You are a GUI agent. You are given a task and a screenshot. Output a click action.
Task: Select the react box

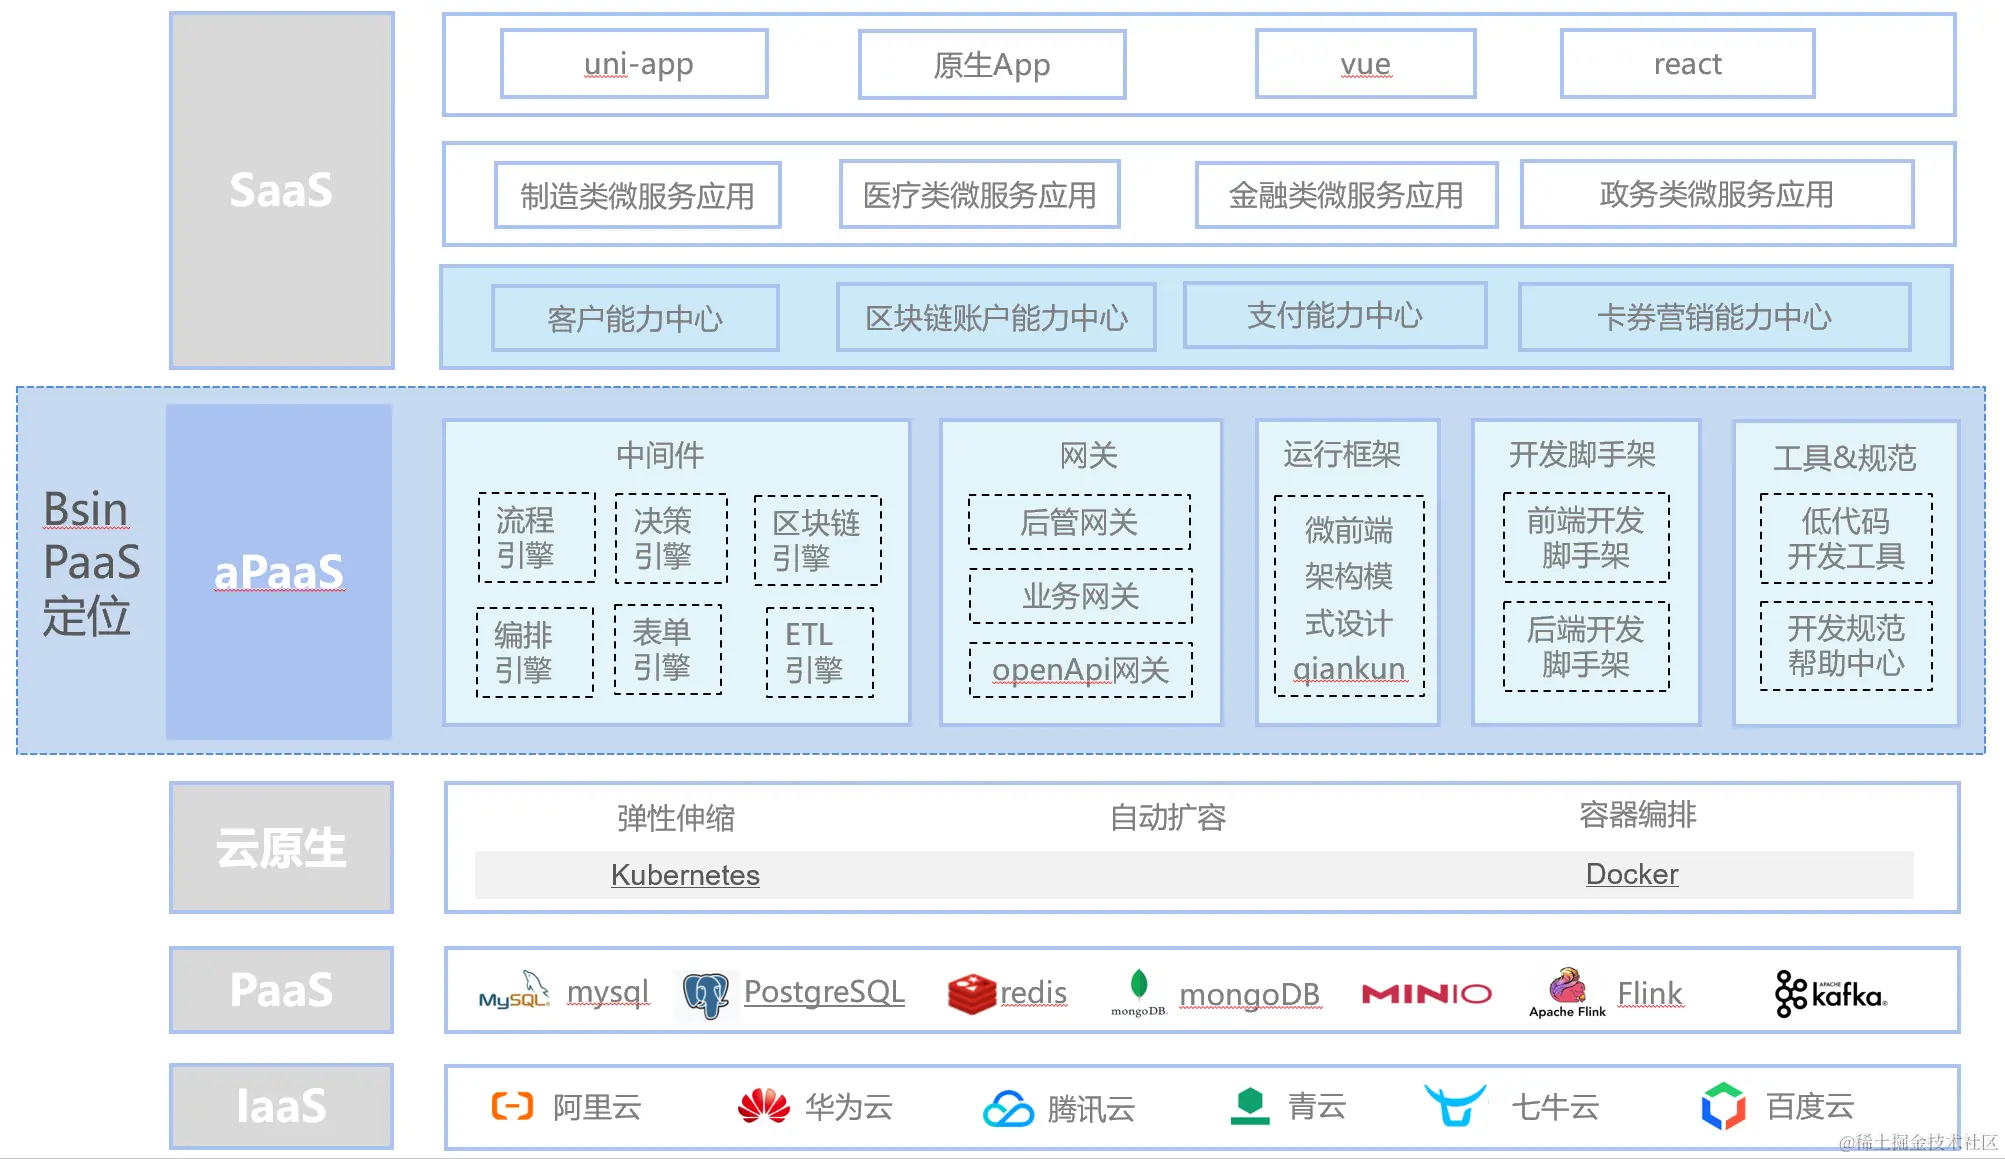pyautogui.click(x=1687, y=65)
